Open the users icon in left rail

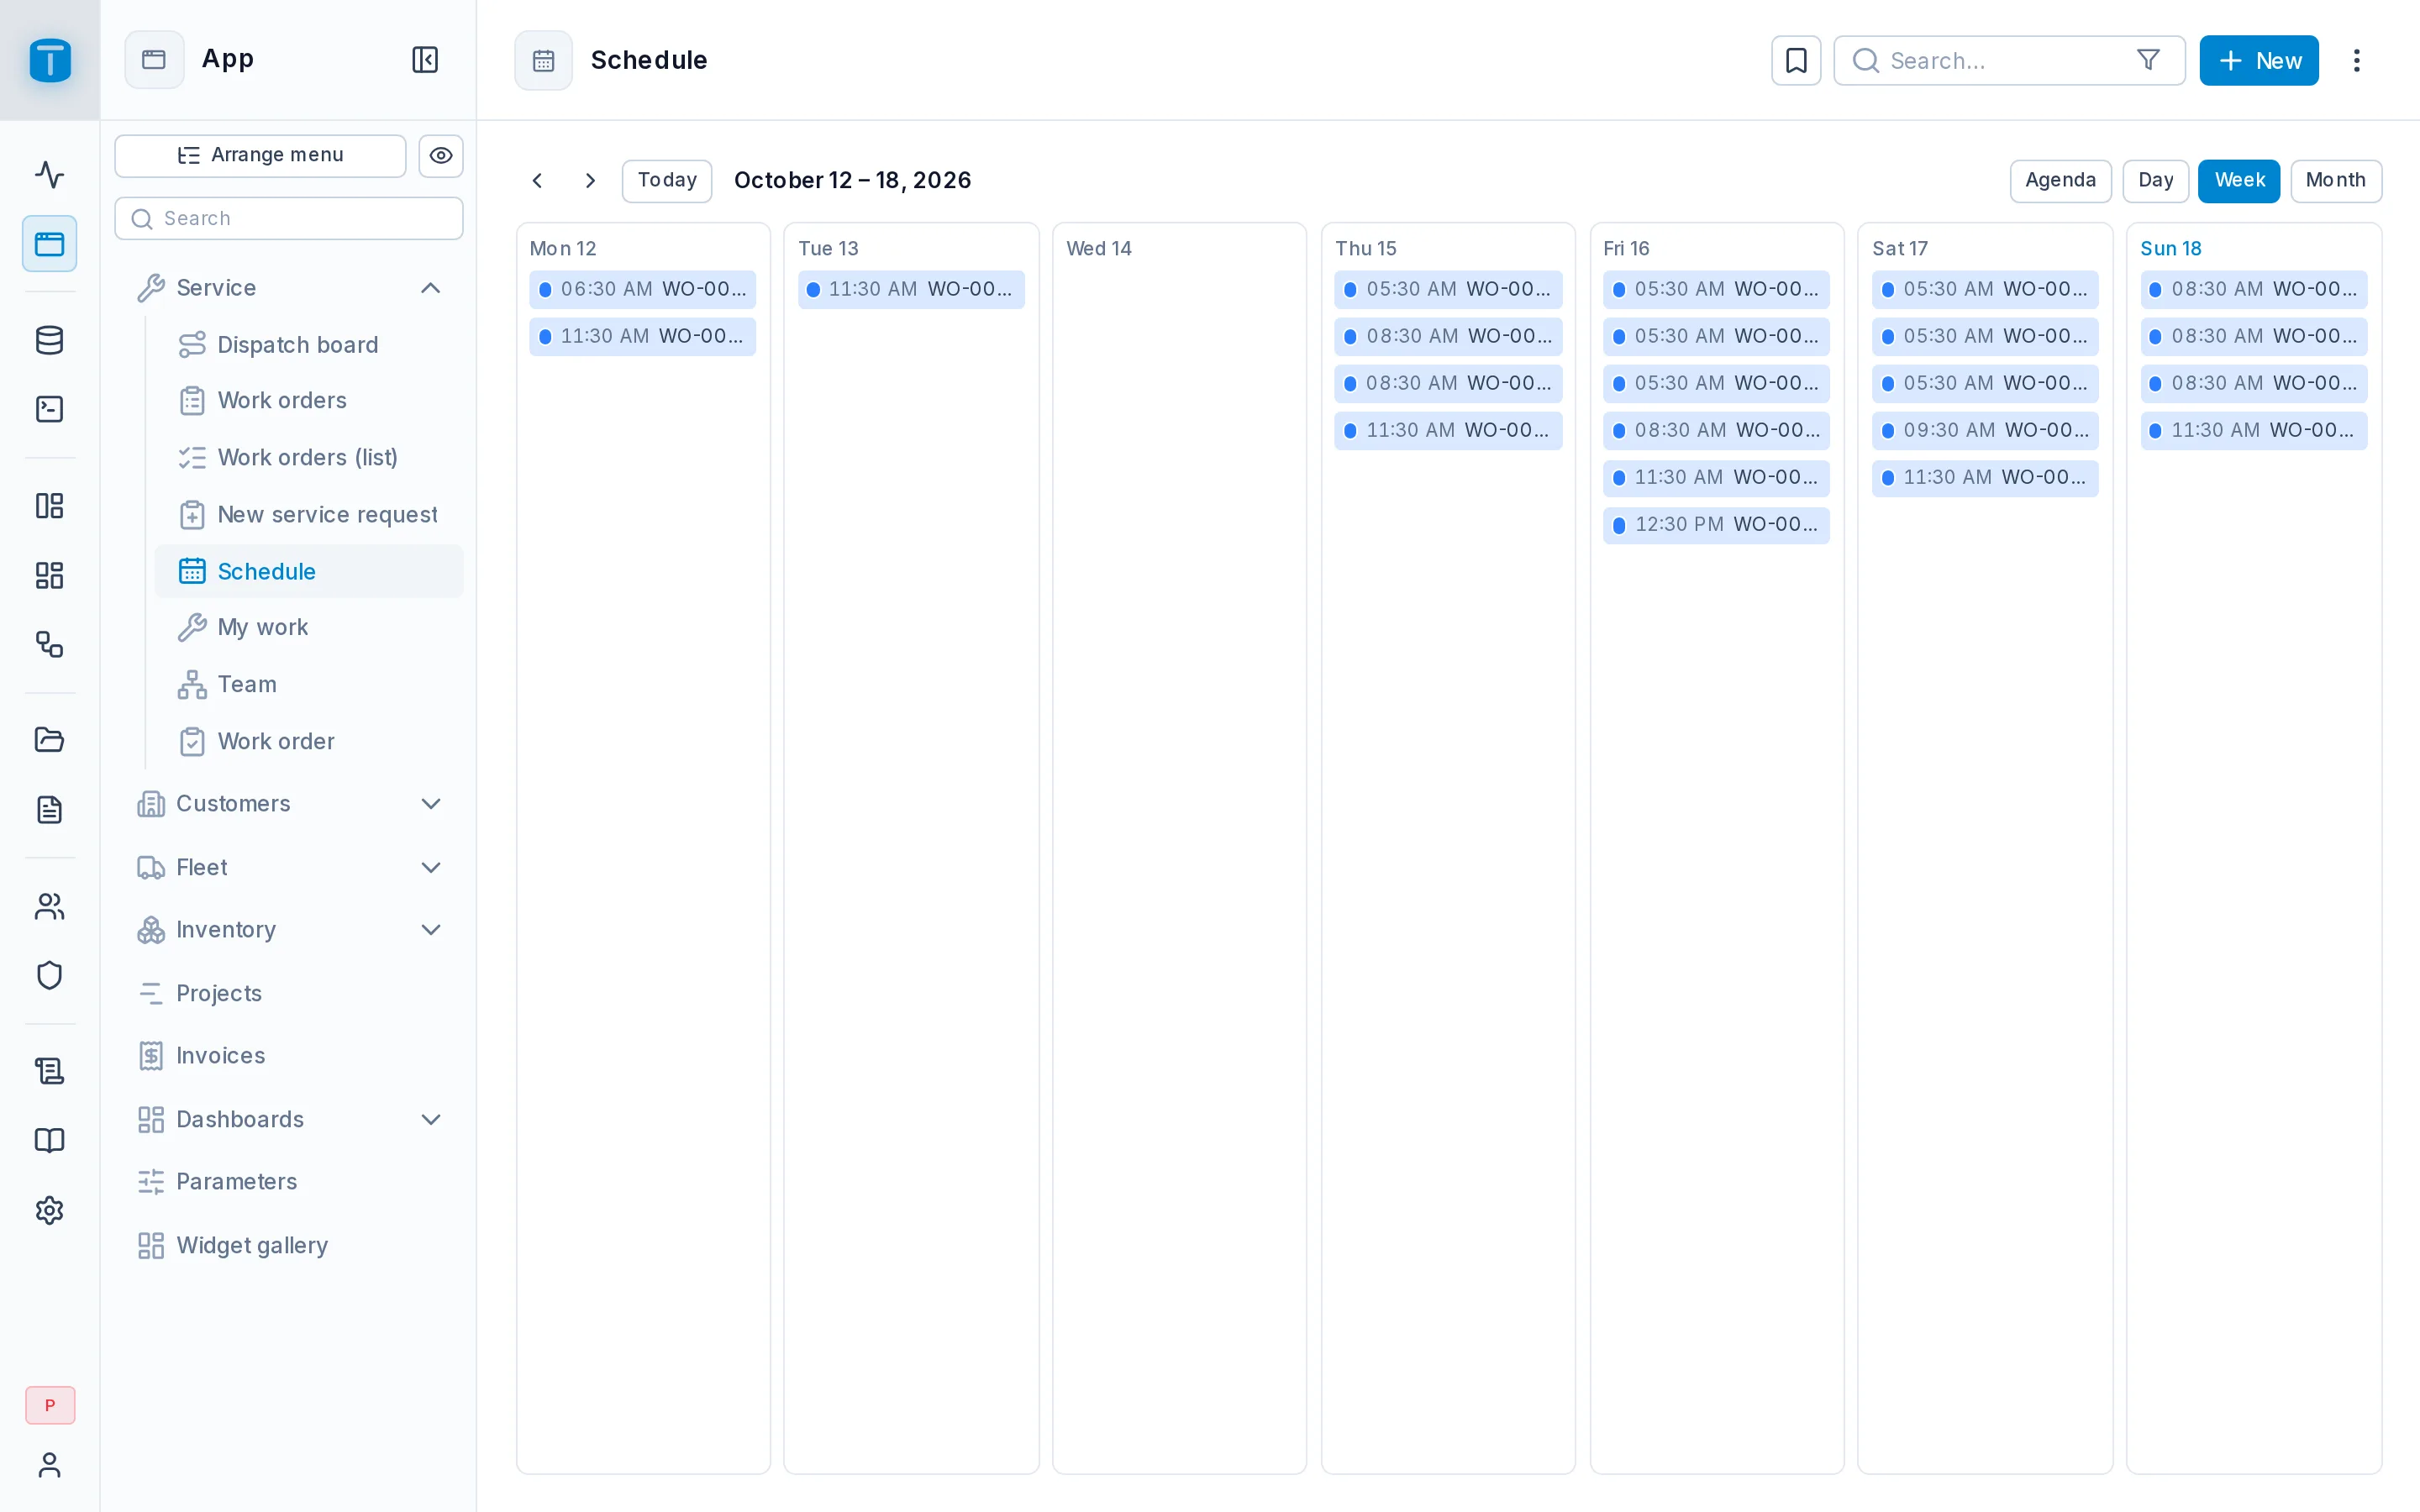tap(49, 907)
